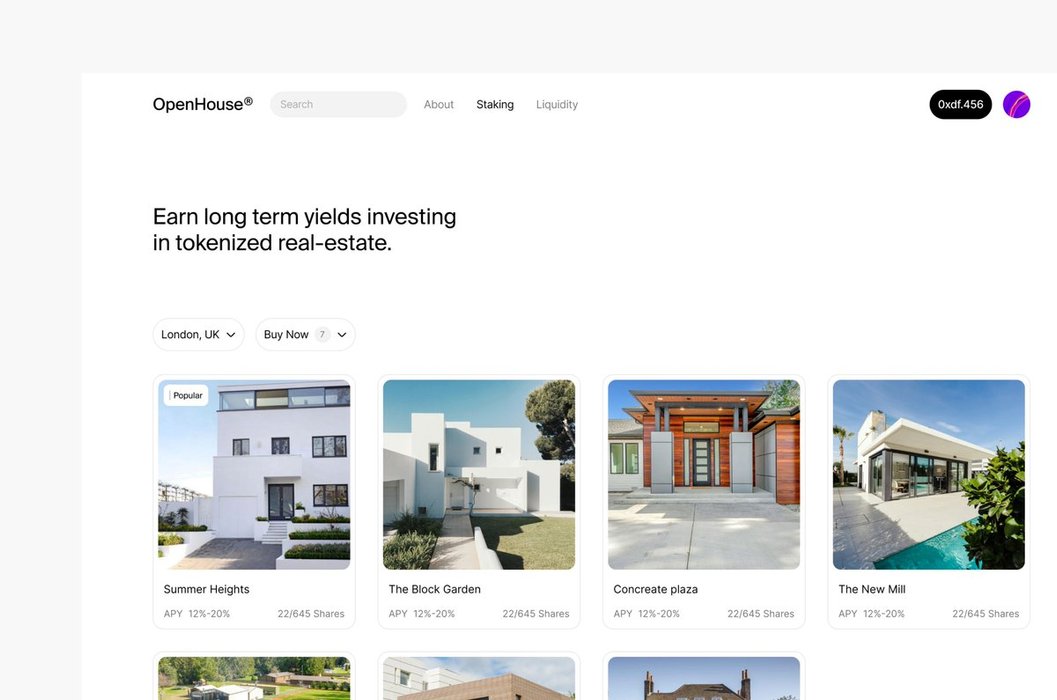Screen dimensions: 1057x700
Task: Go to the About page
Action: [x=438, y=105]
